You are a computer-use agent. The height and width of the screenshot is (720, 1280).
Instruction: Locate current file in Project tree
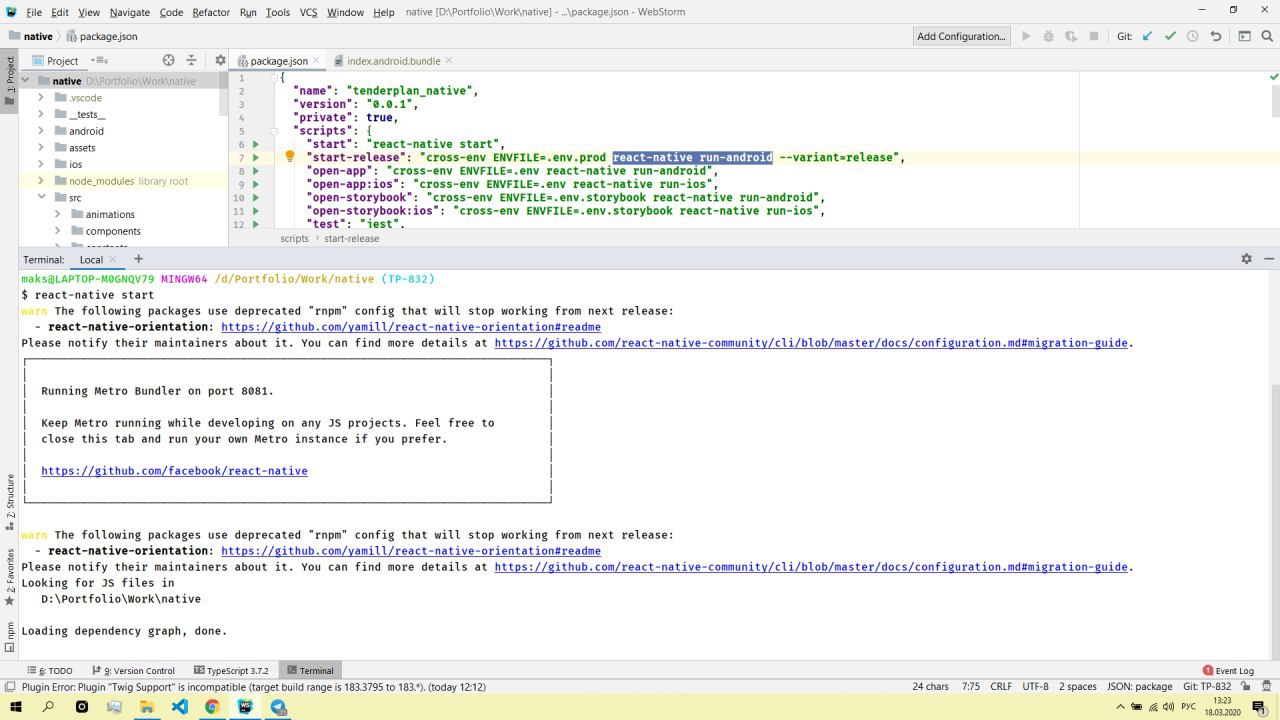click(168, 60)
